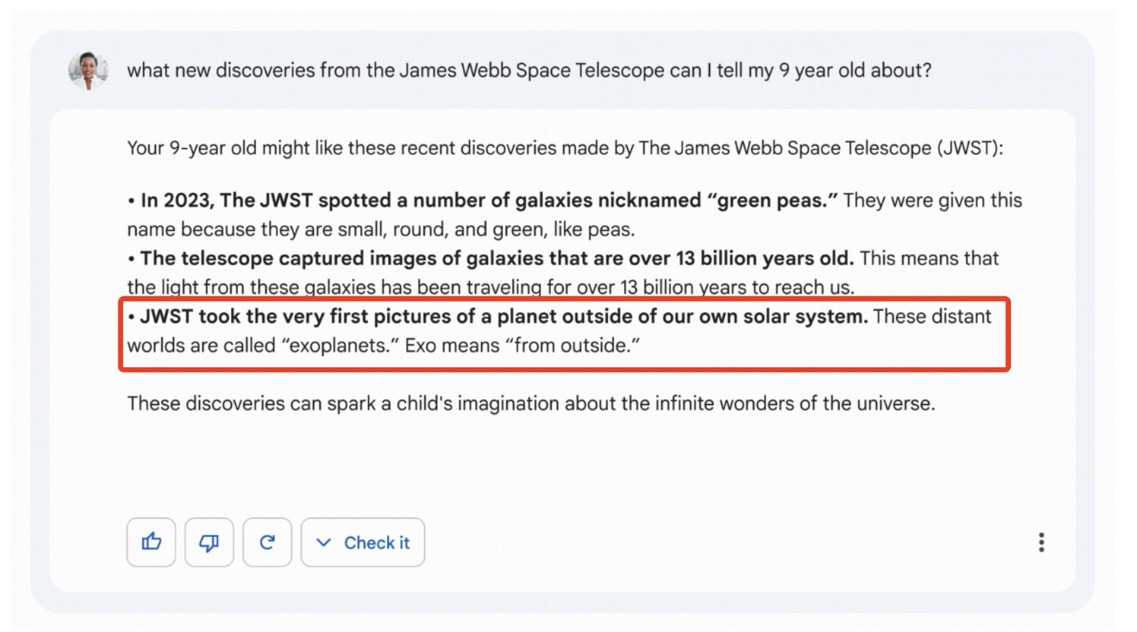Open the three-dot more options menu

[1041, 542]
